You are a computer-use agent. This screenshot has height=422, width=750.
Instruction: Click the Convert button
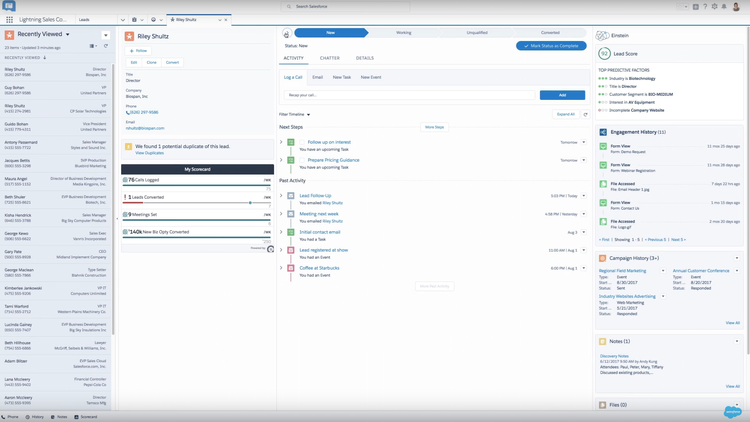(x=172, y=63)
